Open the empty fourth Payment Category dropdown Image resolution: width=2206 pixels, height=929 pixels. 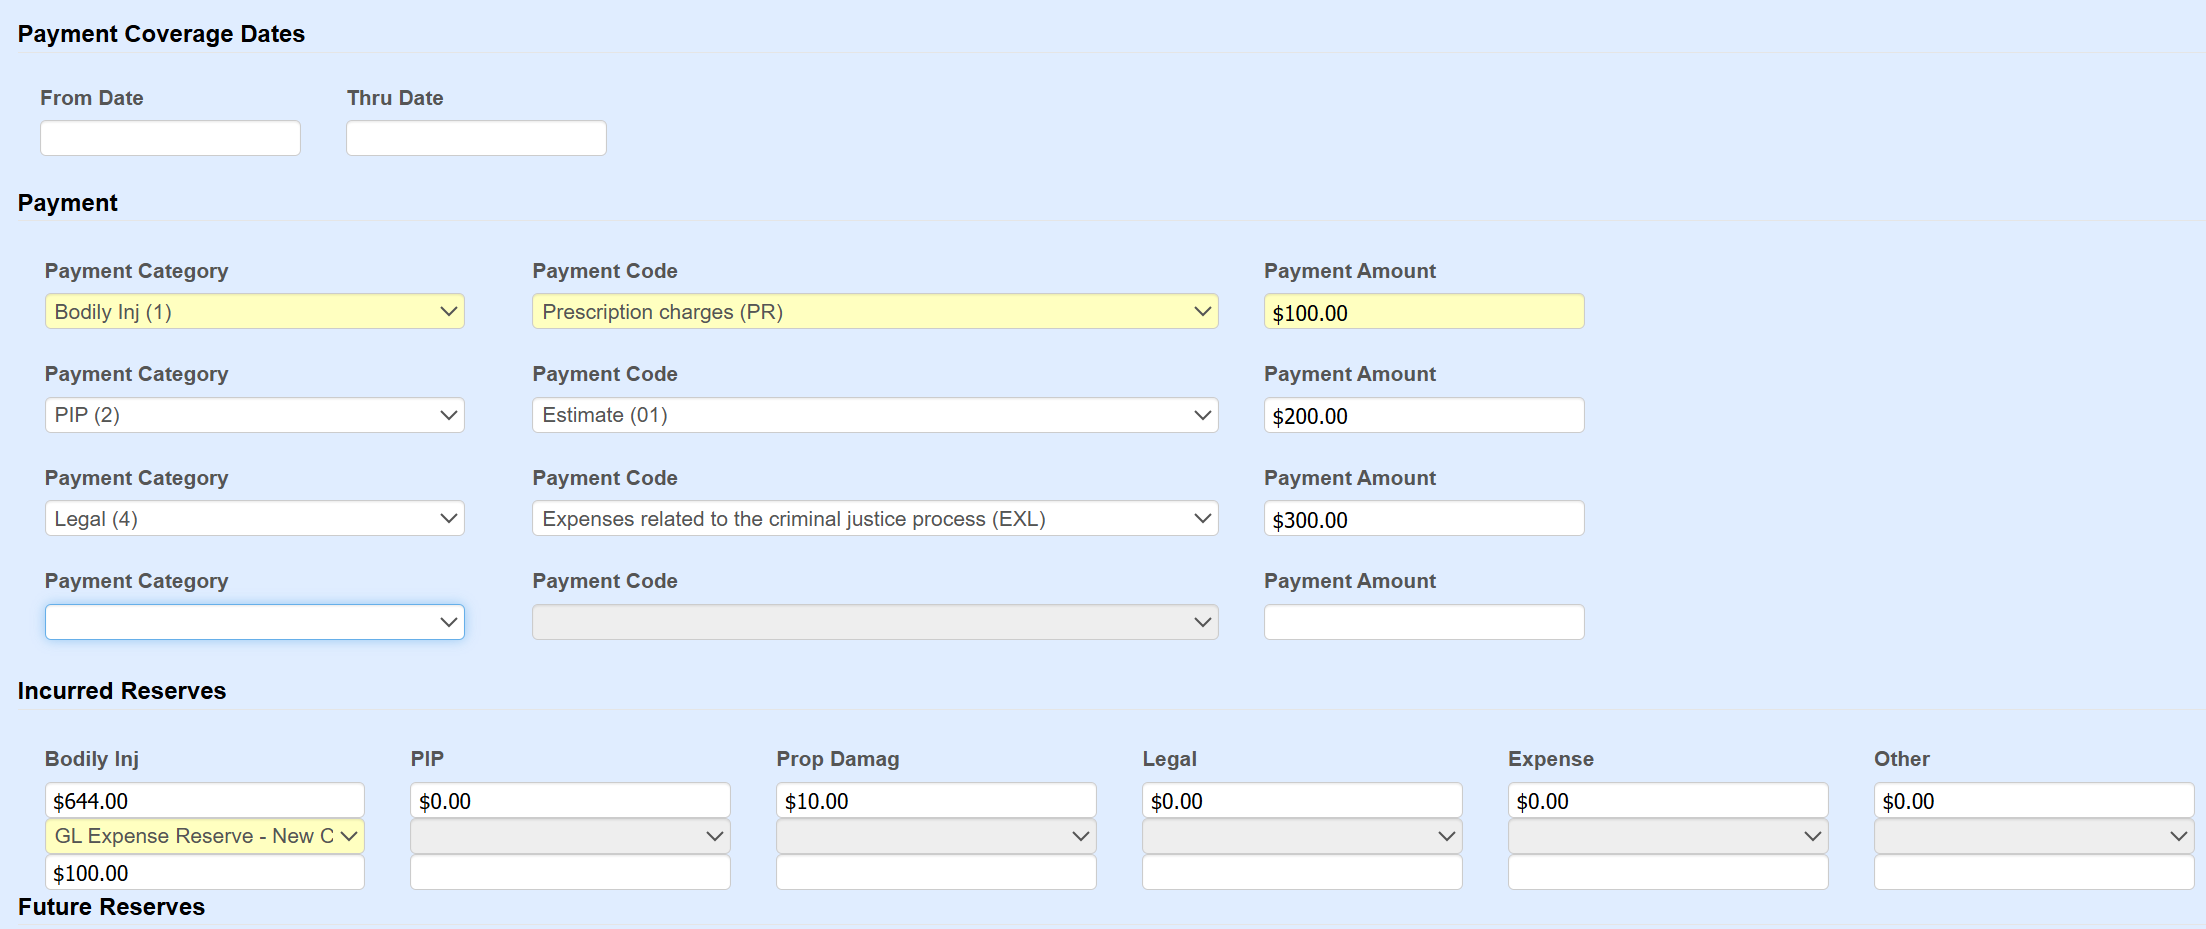(x=254, y=622)
